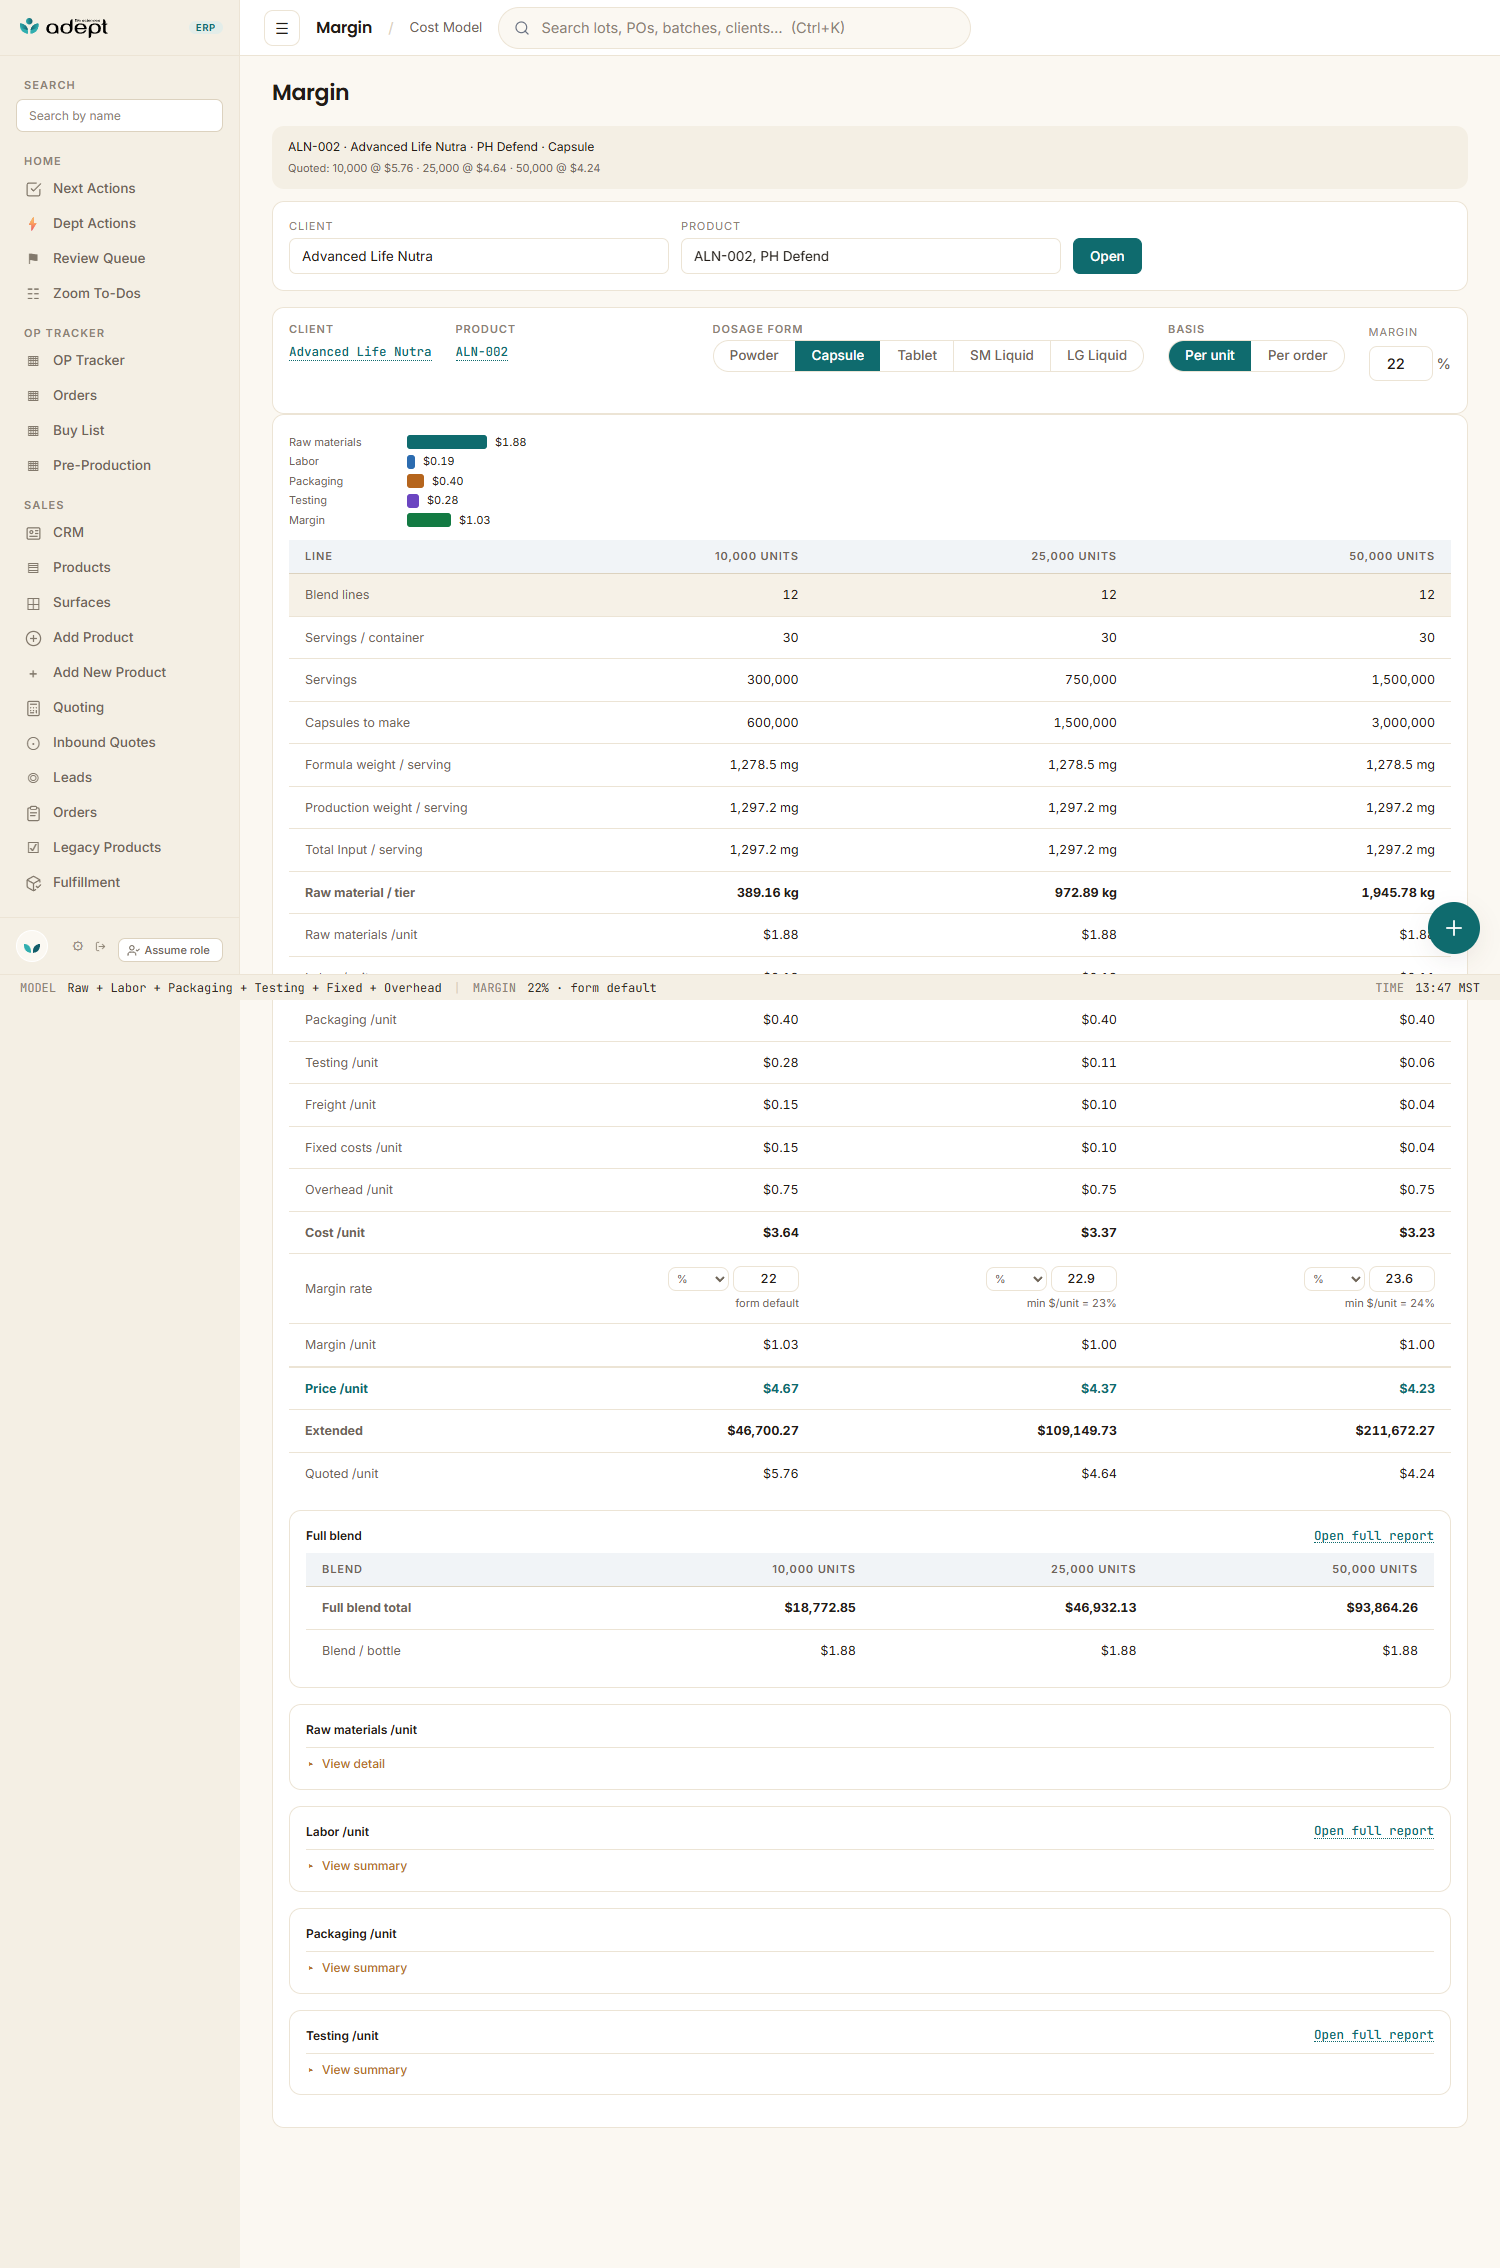Click the box icon next to Fulfillment
The width and height of the screenshot is (1500, 2268).
pos(34,883)
